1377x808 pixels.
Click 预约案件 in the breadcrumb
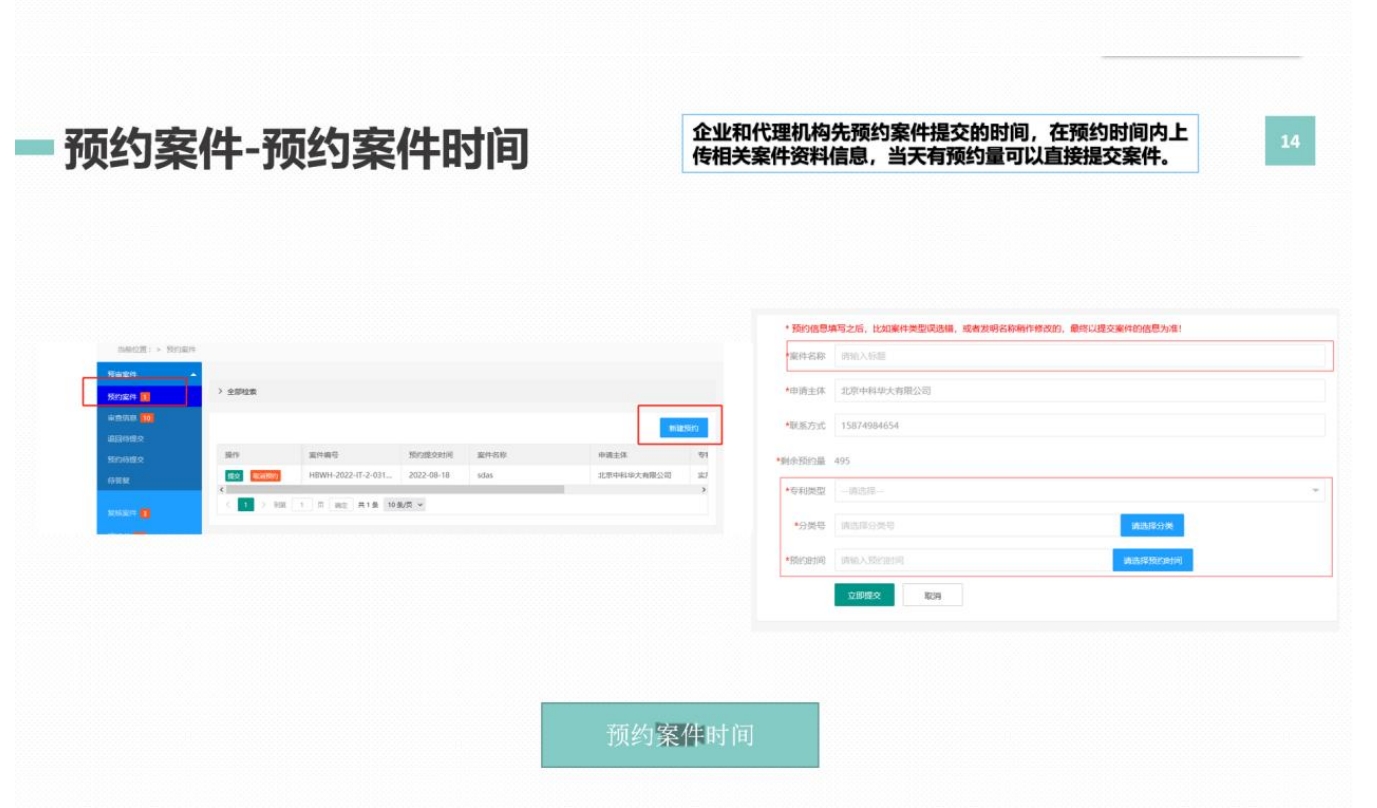pos(181,349)
